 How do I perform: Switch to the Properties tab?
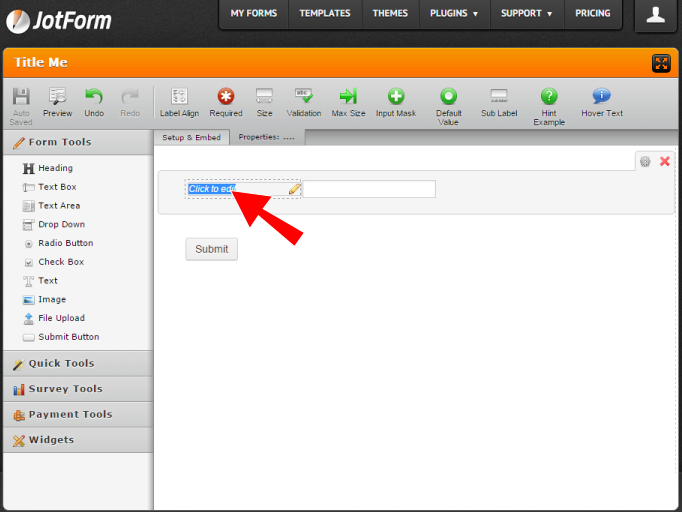click(x=267, y=137)
